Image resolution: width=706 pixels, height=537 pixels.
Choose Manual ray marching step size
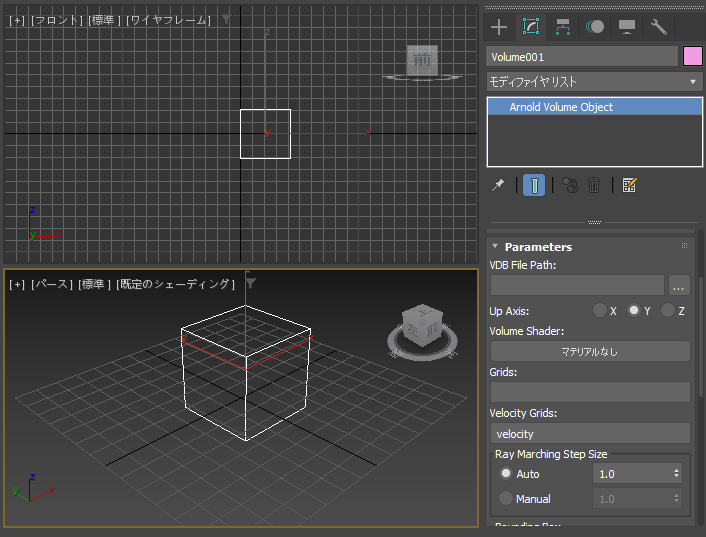pos(507,498)
